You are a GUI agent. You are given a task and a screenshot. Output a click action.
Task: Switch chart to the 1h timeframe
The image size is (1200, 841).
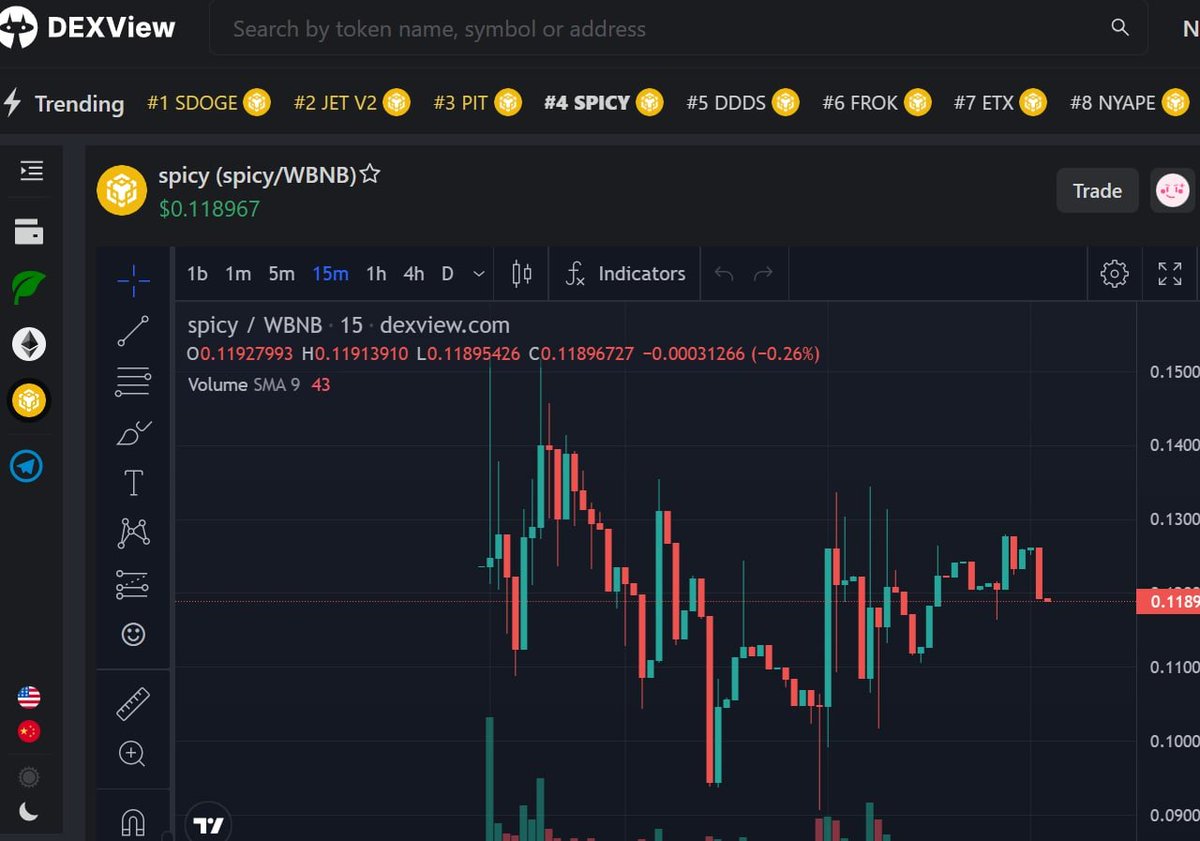[375, 273]
